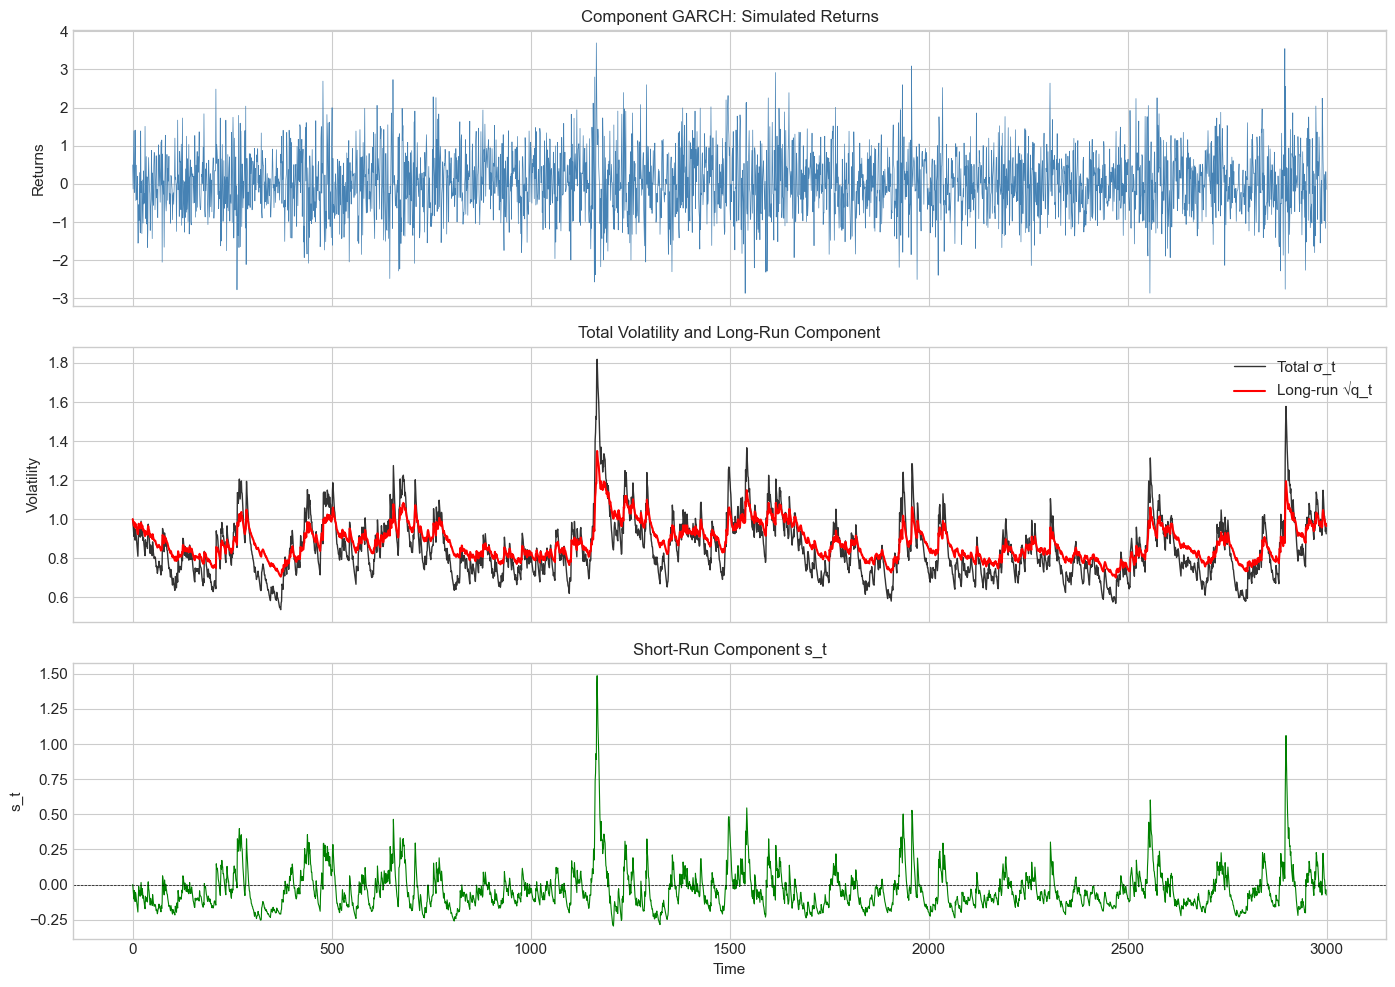Click the 'Short-Run Component s_t' title
The height and width of the screenshot is (987, 1395).
[x=729, y=650]
